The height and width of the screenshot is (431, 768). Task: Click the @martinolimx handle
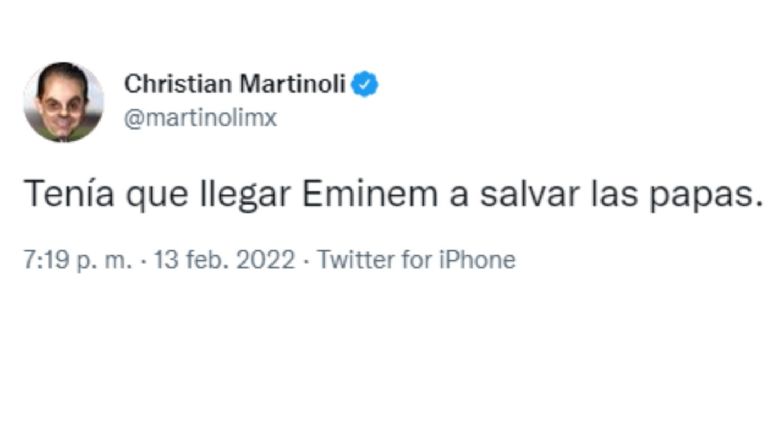pos(199,118)
